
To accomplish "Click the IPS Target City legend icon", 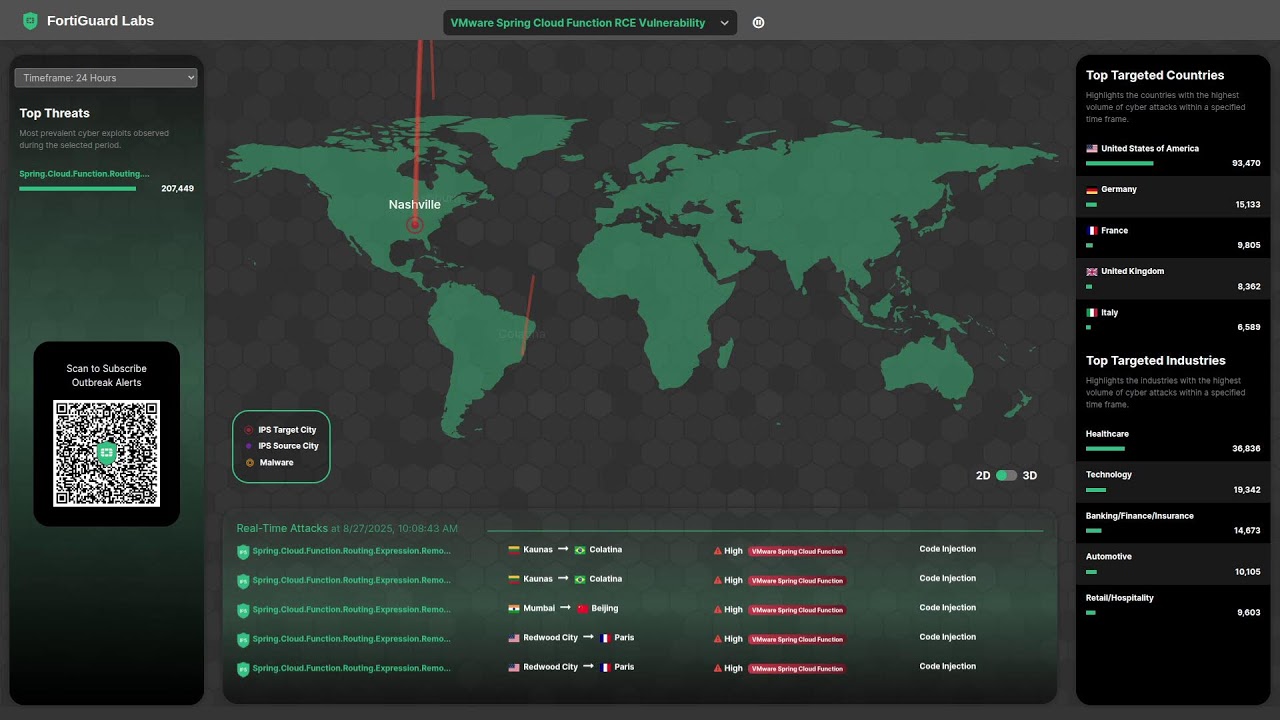I will [248, 430].
